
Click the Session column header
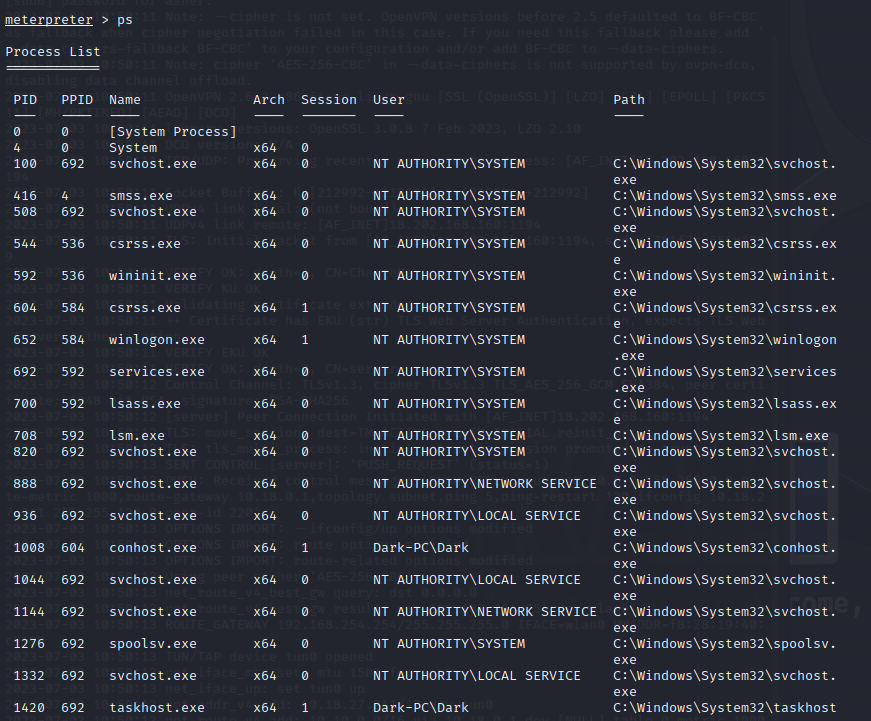(329, 100)
